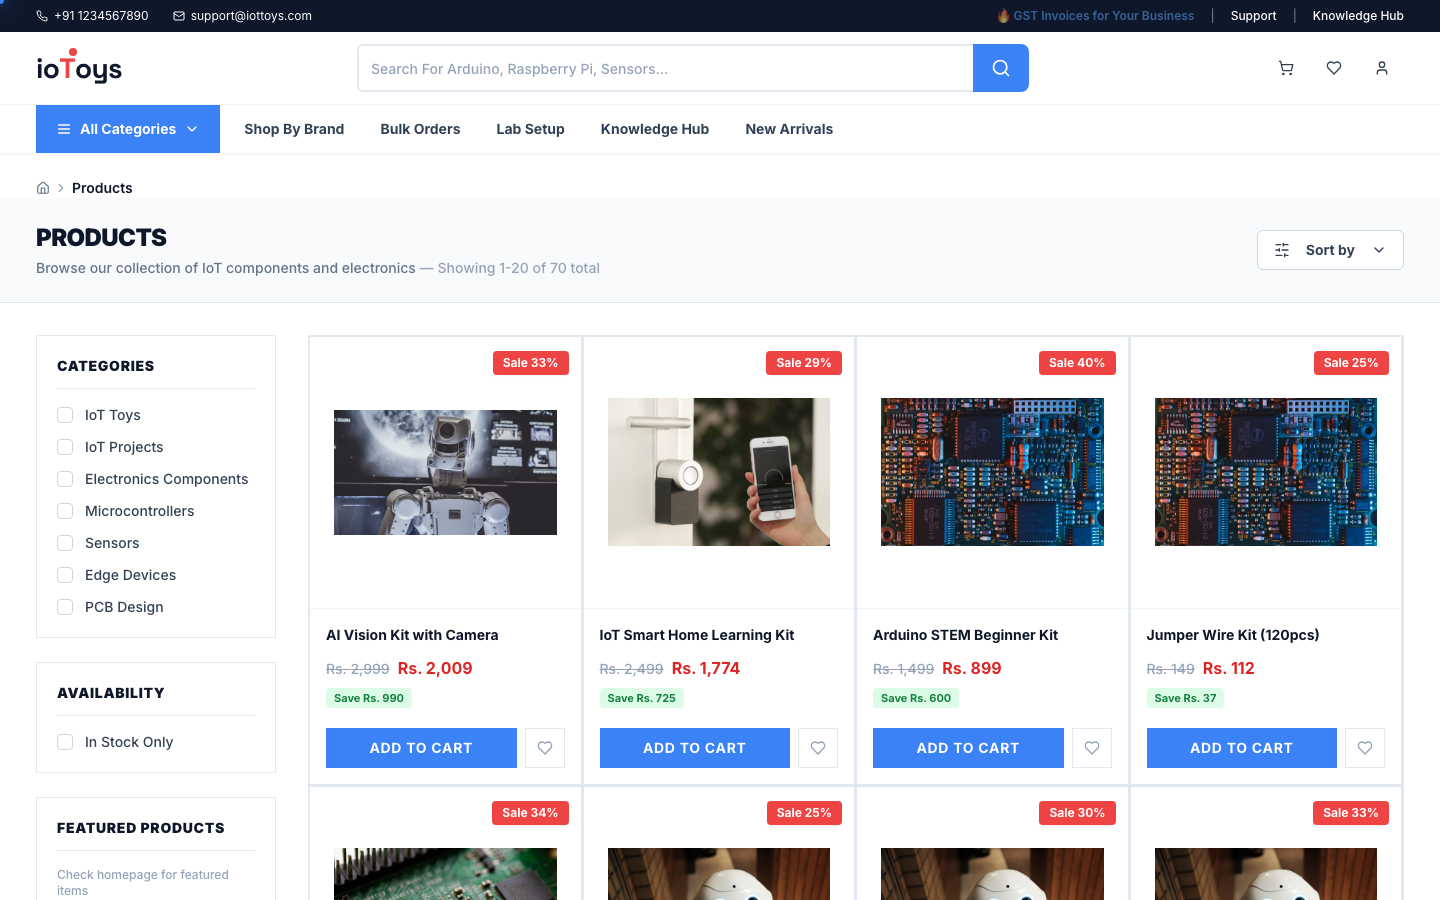Image resolution: width=1440 pixels, height=900 pixels.
Task: Wishlist the IoT Smart Home Learning Kit
Action: [818, 748]
